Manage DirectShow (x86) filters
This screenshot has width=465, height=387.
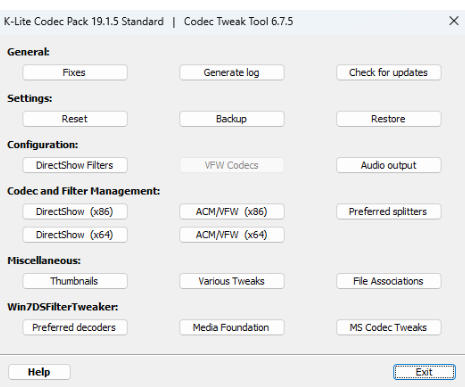(x=75, y=211)
